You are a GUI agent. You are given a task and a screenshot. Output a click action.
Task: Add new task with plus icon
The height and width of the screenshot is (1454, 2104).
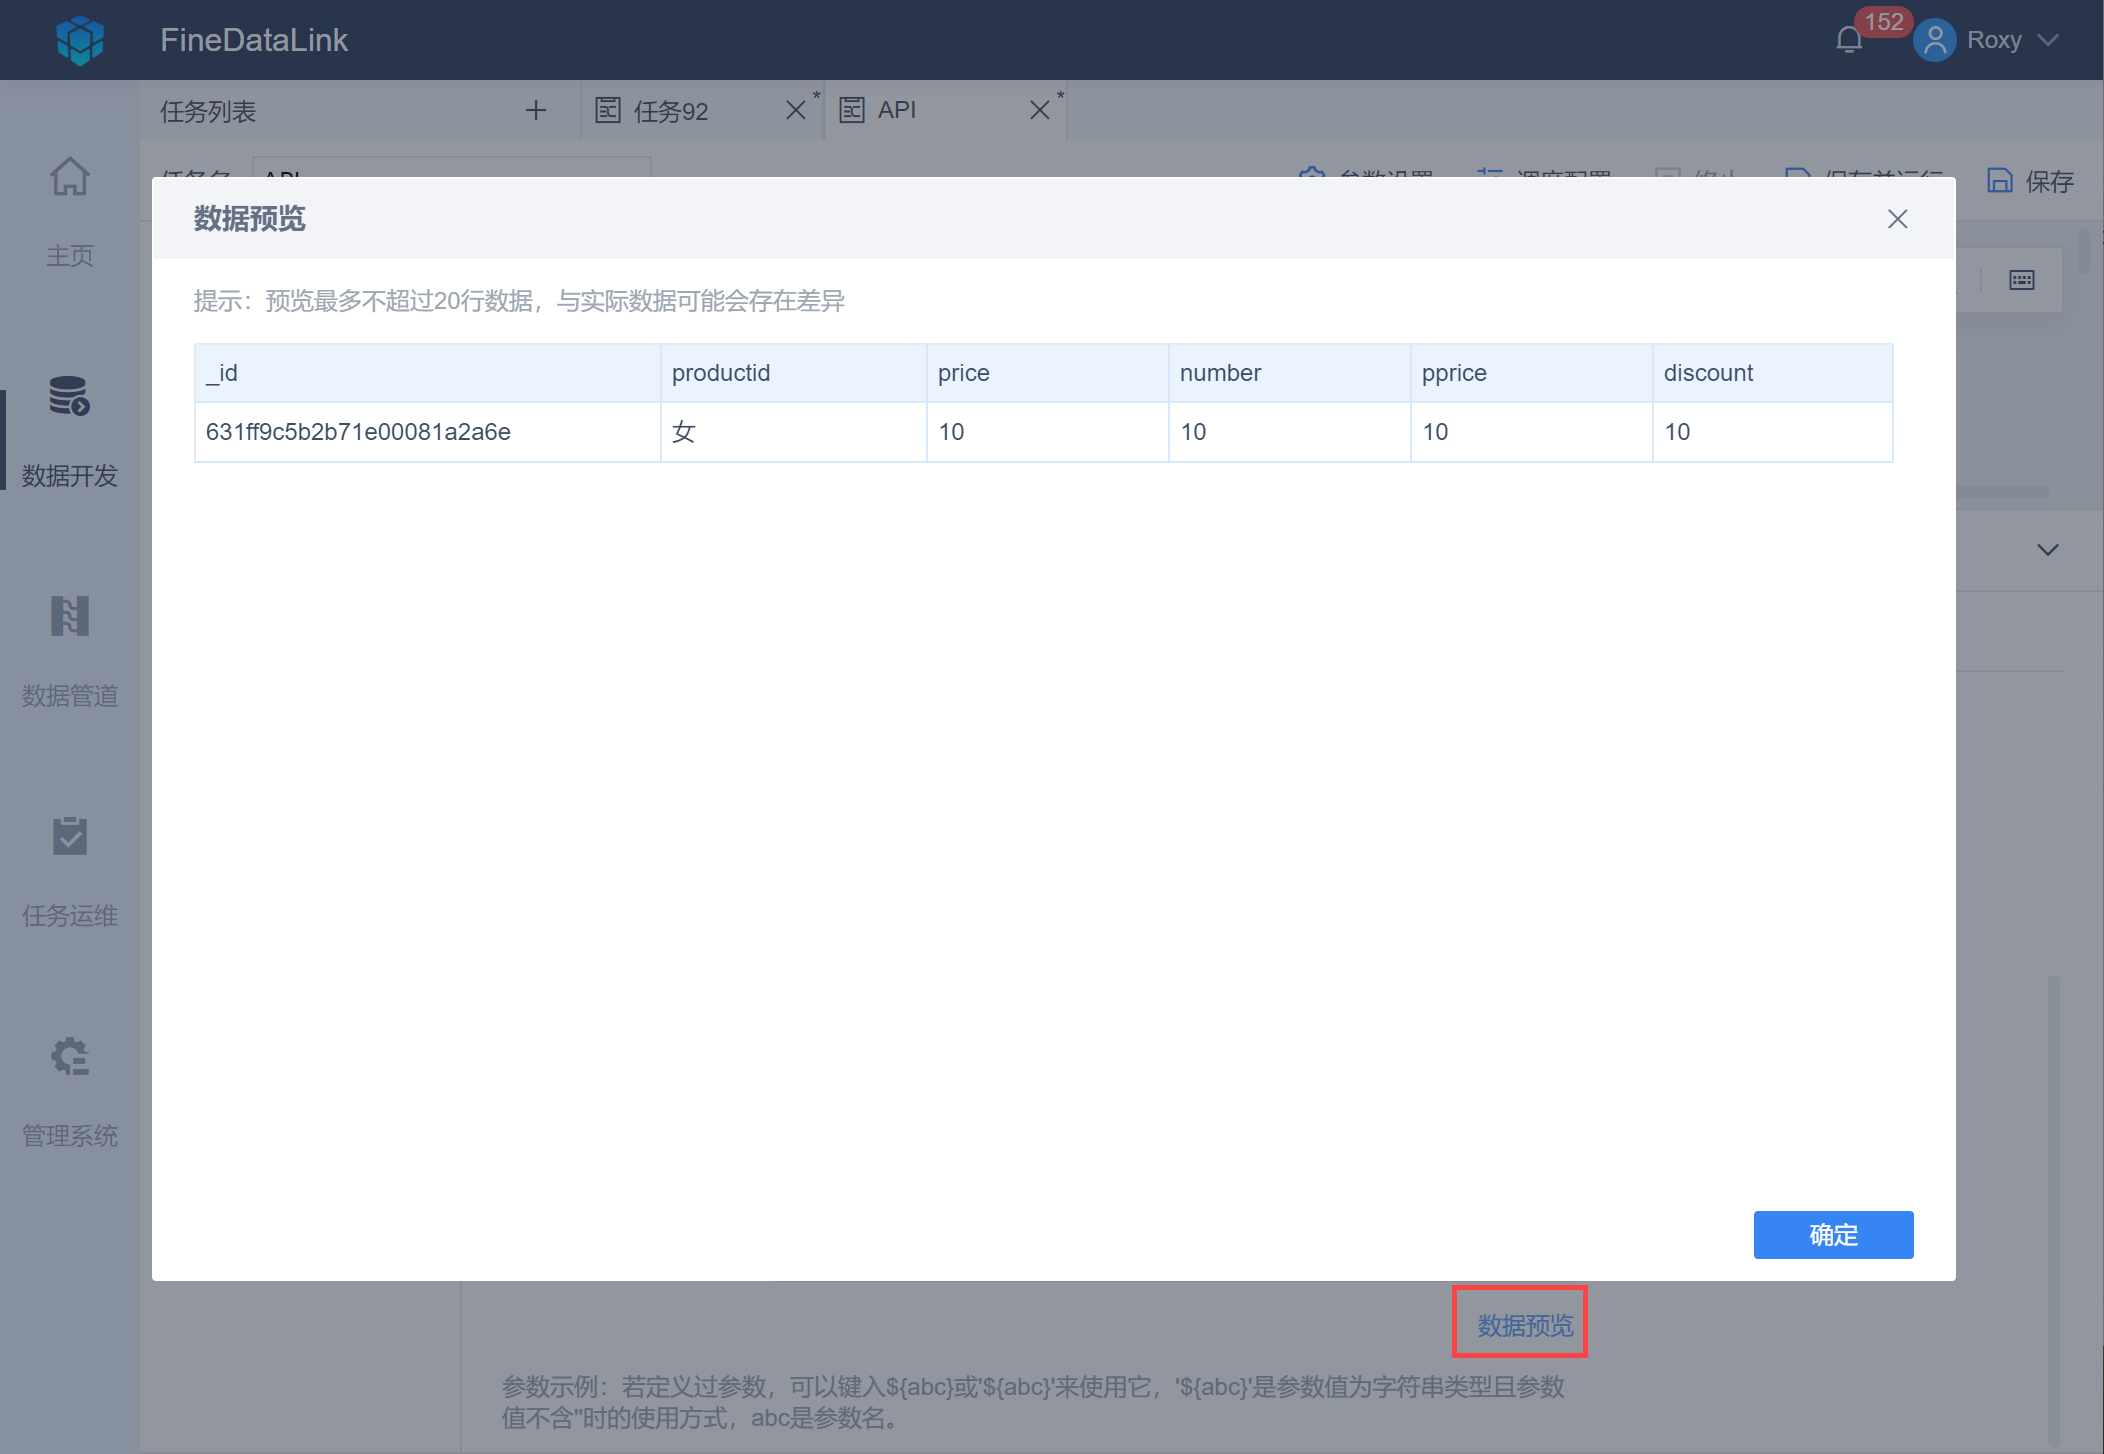coord(536,110)
